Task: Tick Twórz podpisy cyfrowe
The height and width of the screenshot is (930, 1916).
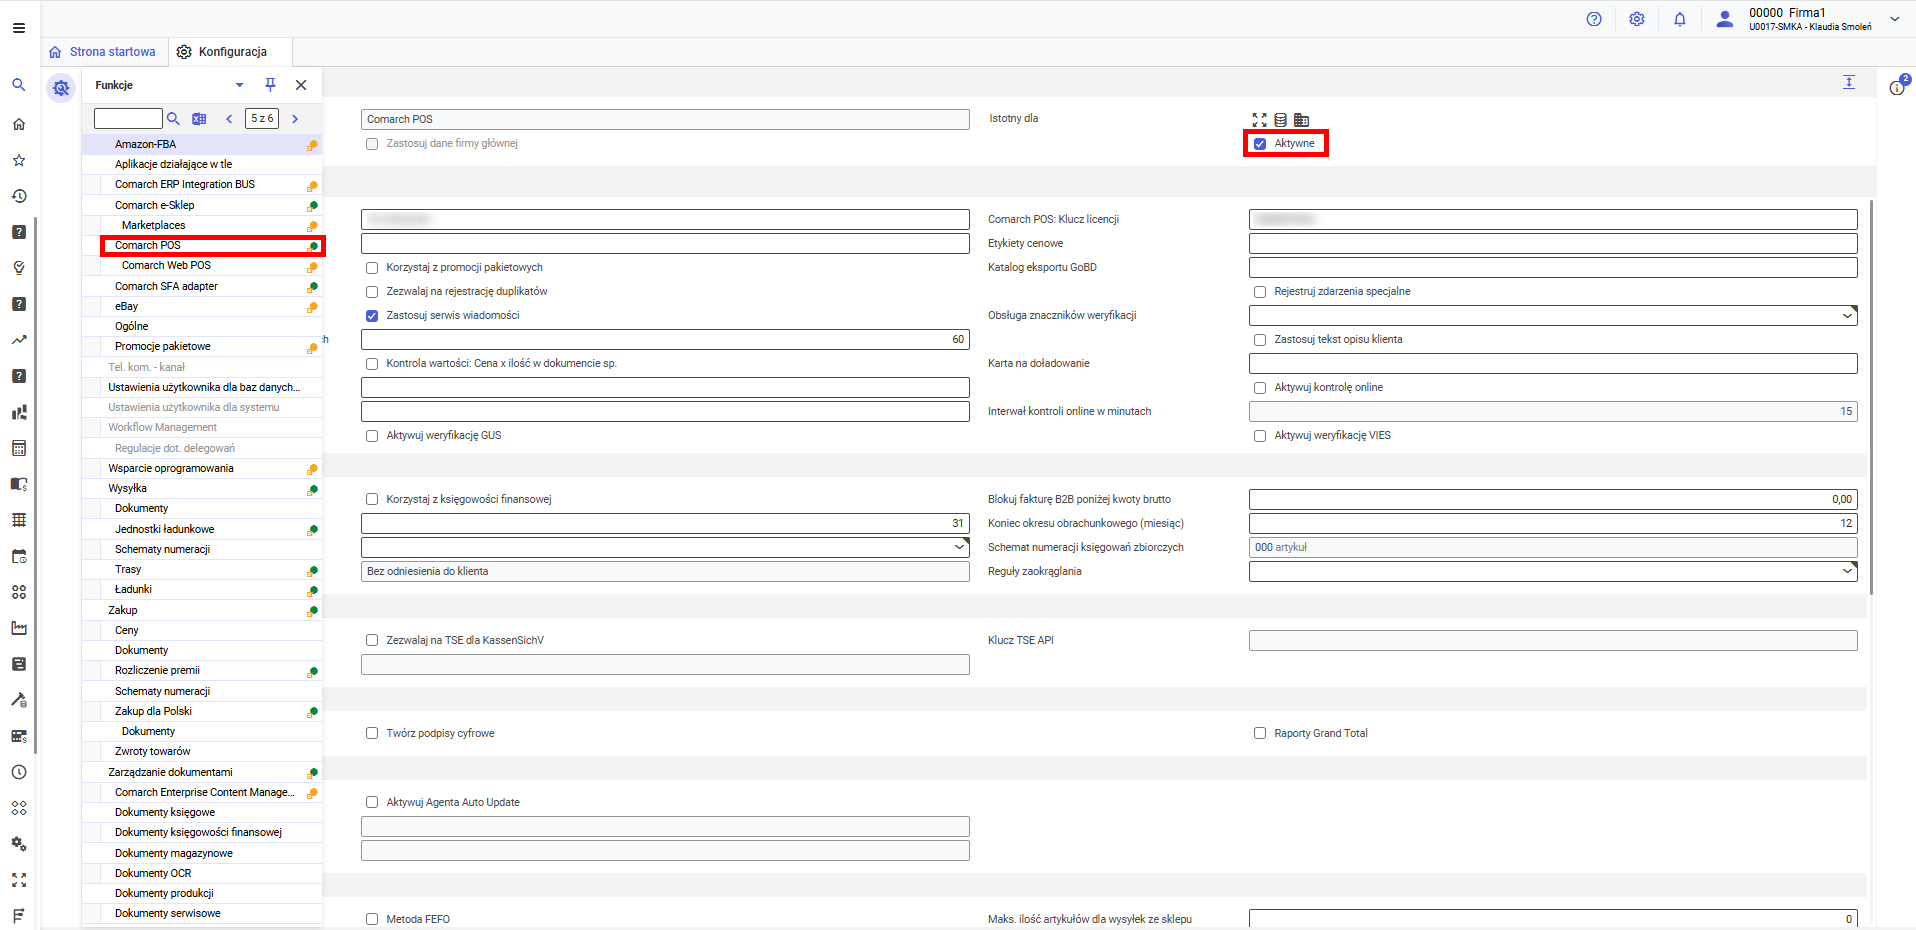Action: 372,734
